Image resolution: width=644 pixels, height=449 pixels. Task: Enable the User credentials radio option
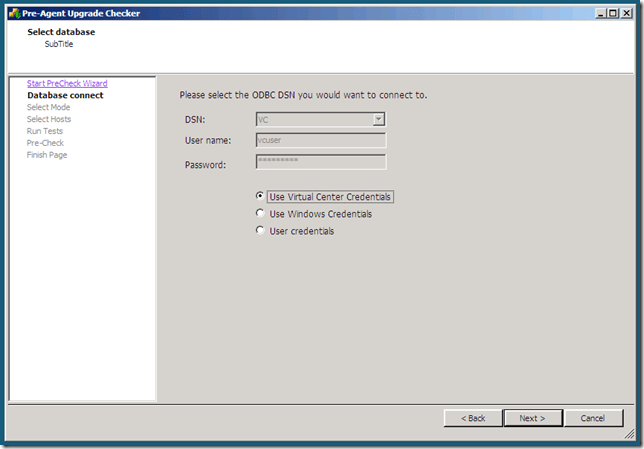pos(261,231)
